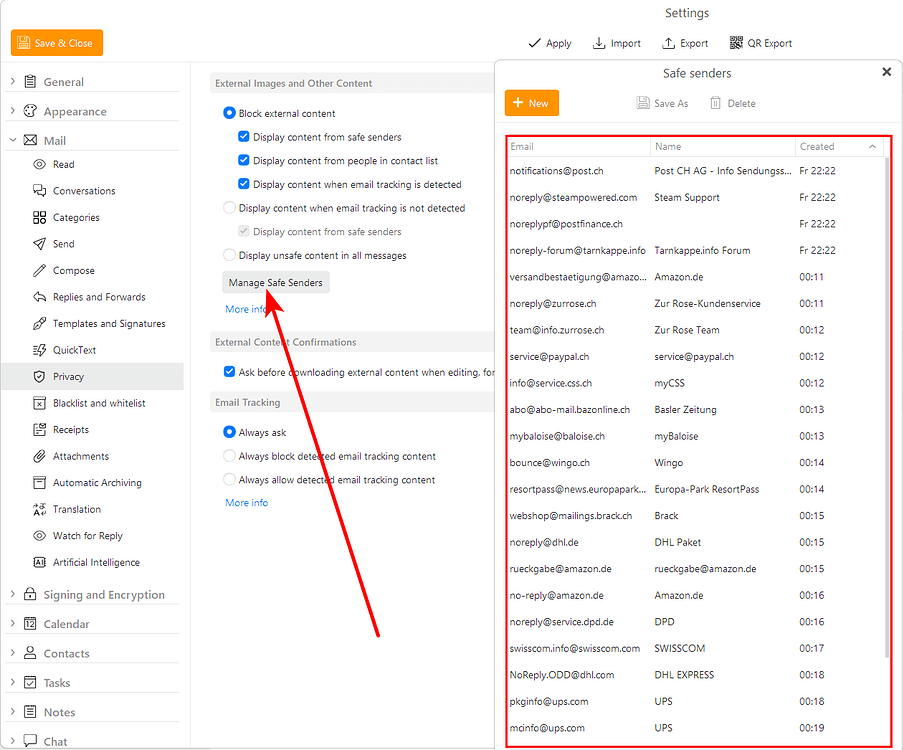Select Display unsafe content in all messages
Viewport: 903px width, 750px height.
click(x=229, y=255)
